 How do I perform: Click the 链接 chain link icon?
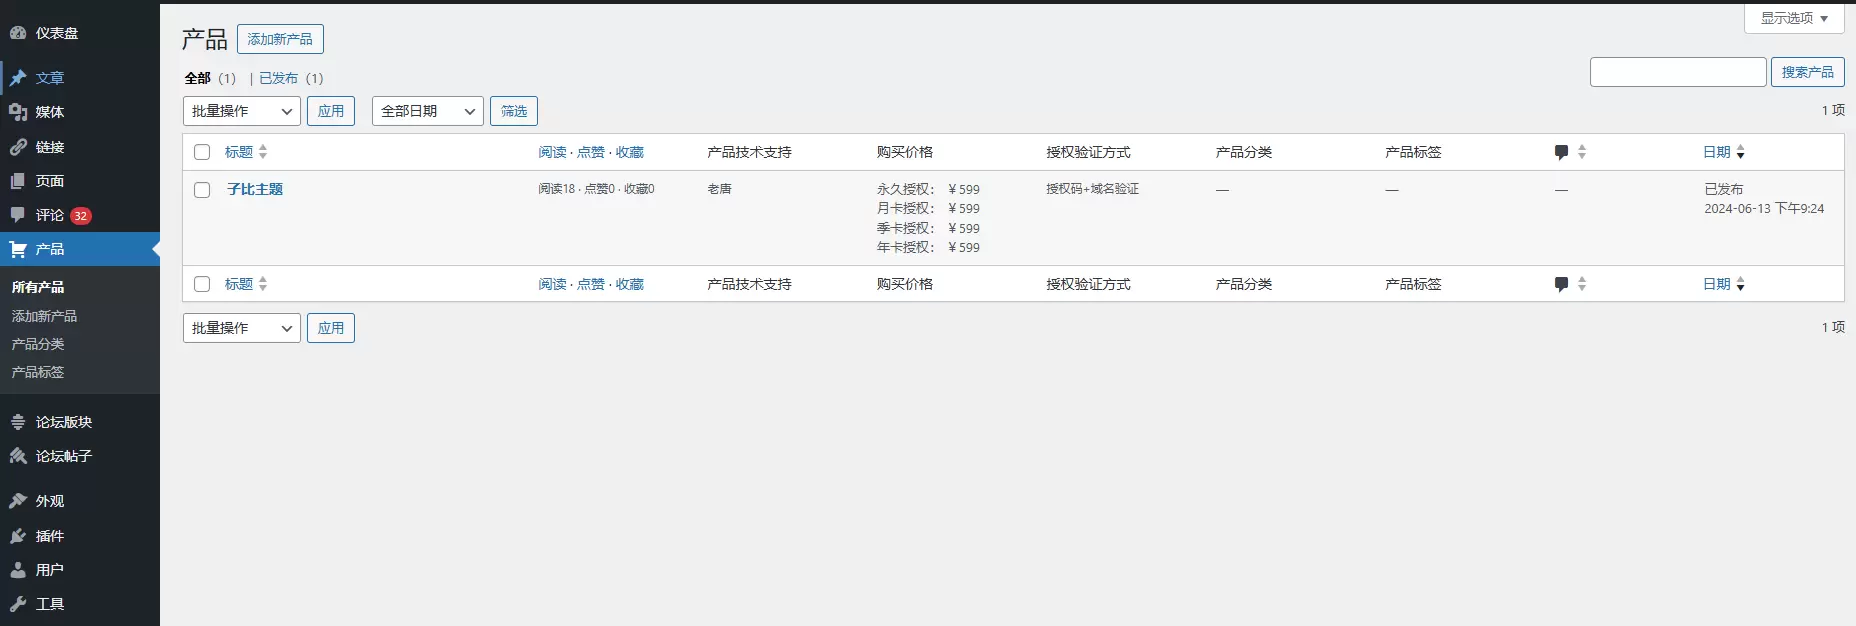point(18,147)
